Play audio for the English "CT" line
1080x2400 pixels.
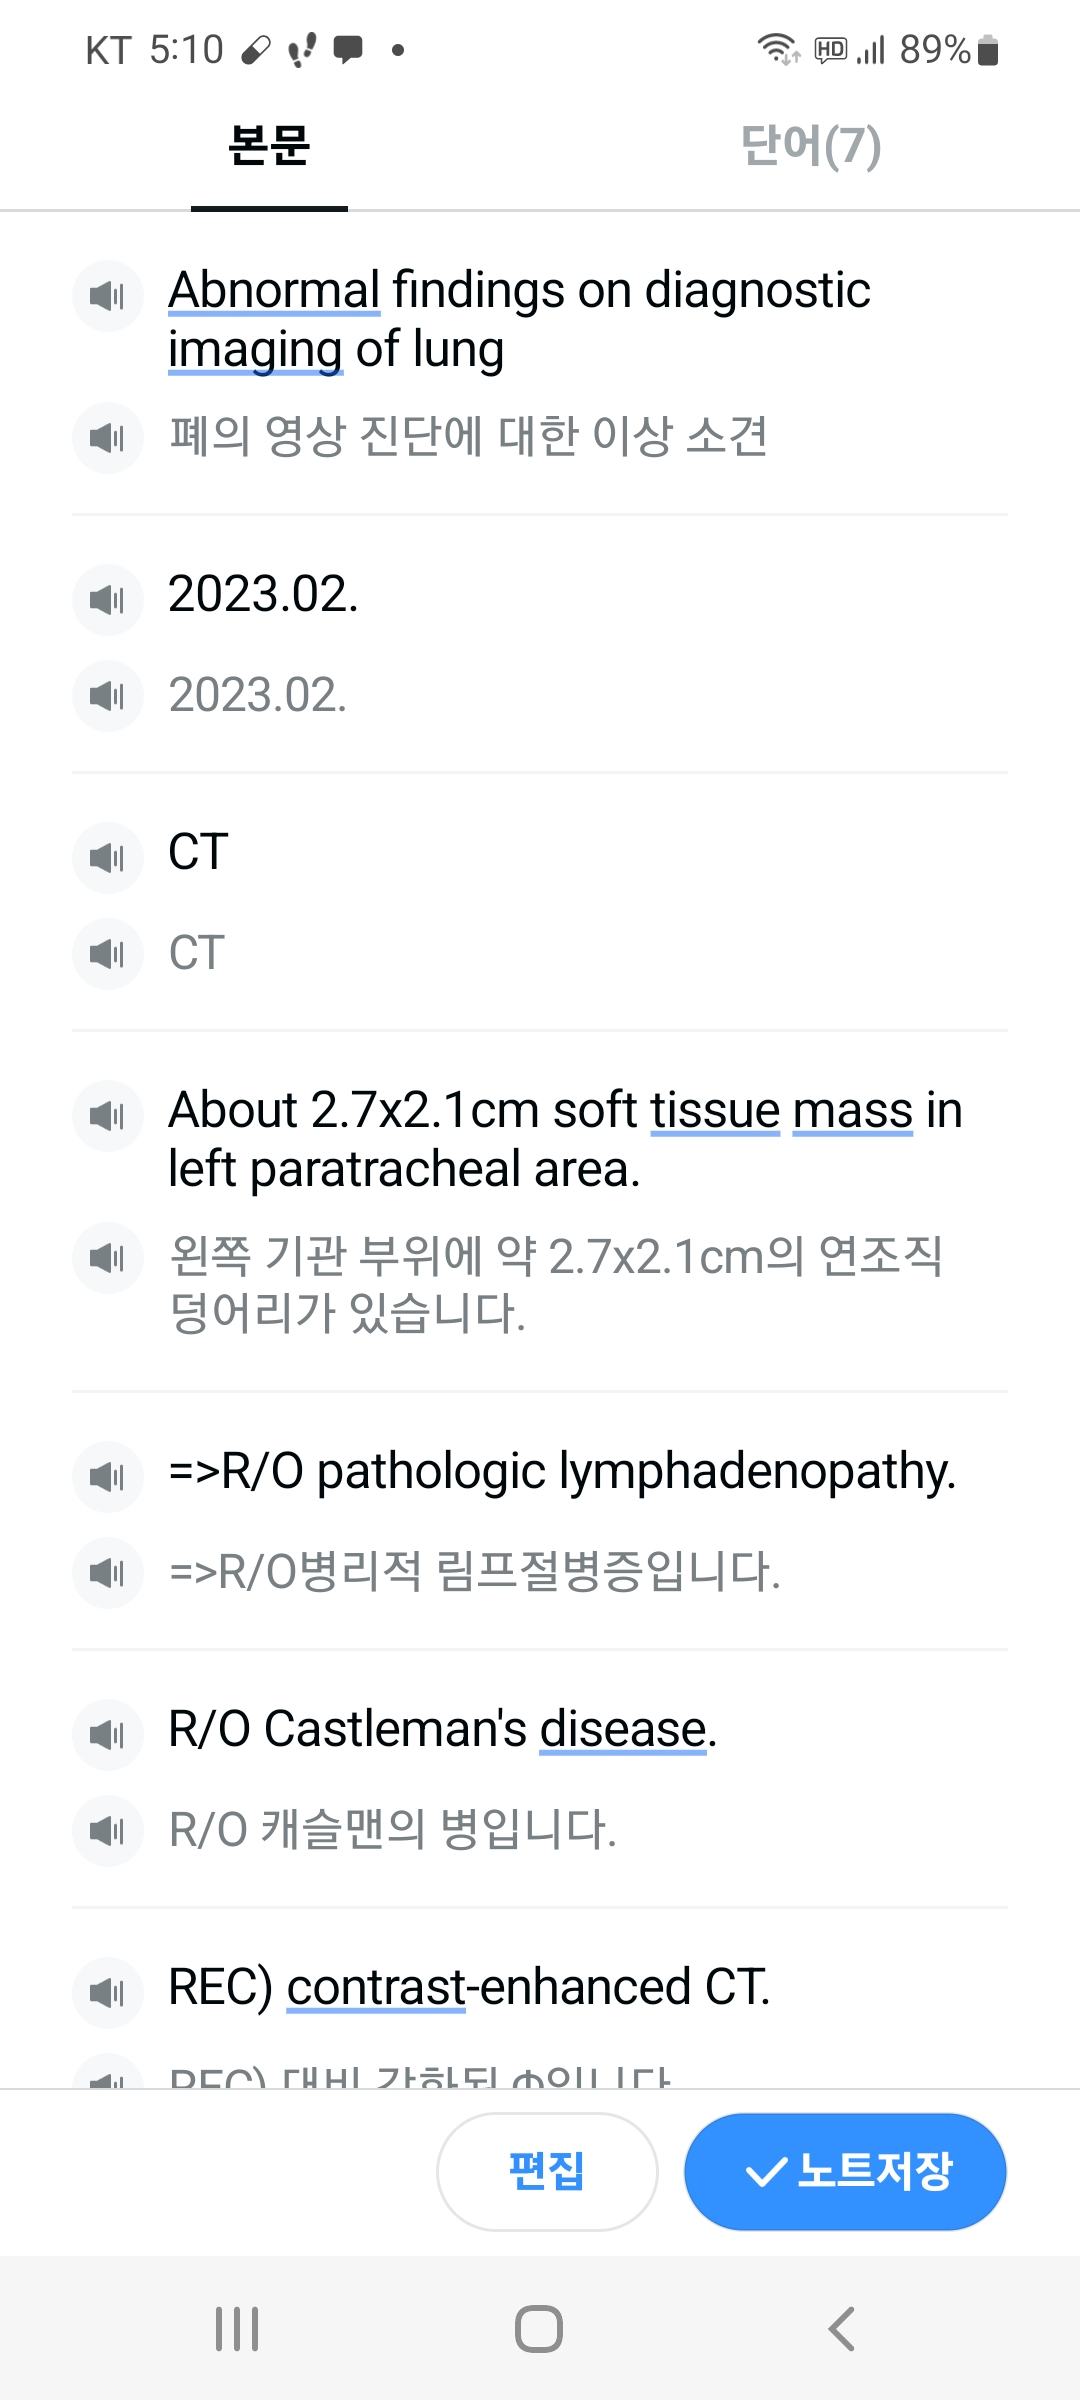(x=108, y=858)
